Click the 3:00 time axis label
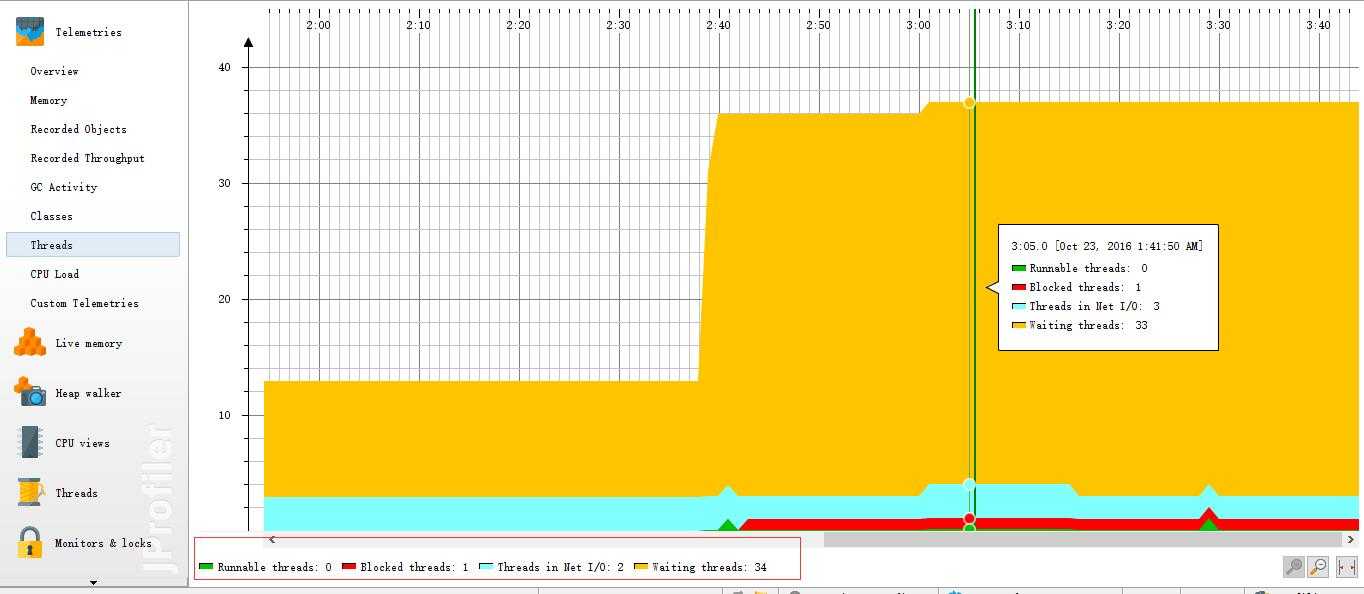 coord(918,25)
